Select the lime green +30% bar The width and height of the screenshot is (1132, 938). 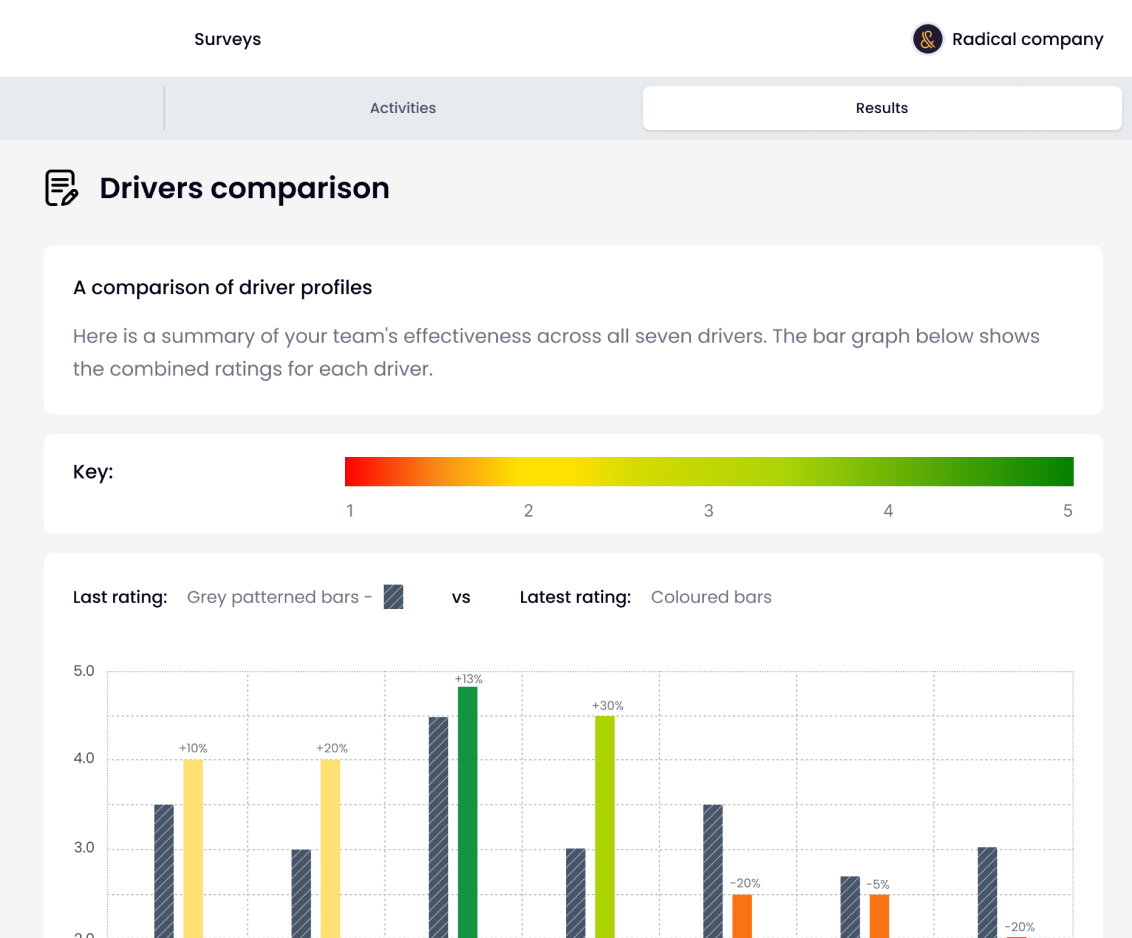click(604, 825)
